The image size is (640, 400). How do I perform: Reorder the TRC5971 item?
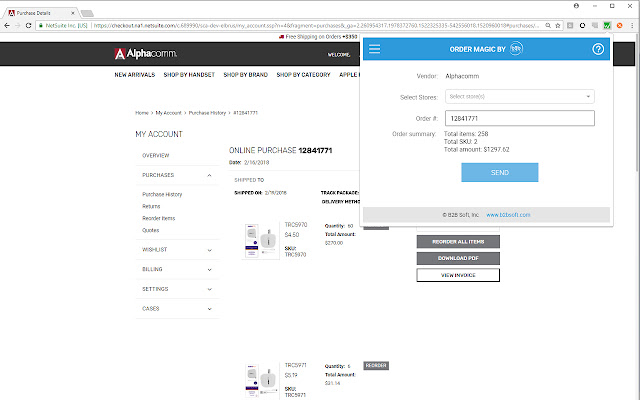(x=376, y=366)
